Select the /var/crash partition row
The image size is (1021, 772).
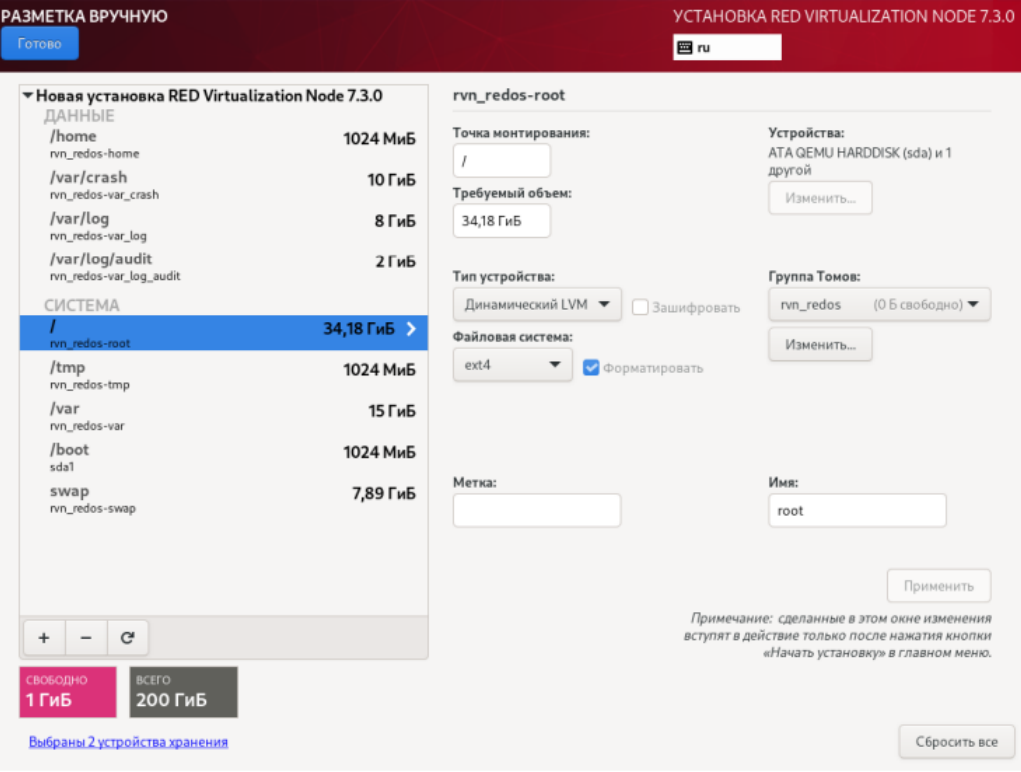click(x=223, y=185)
